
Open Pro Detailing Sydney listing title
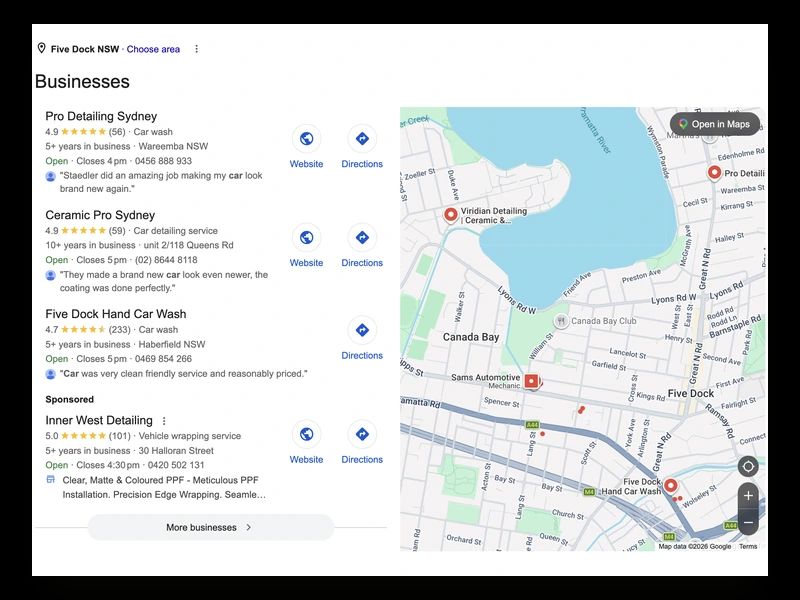(101, 116)
